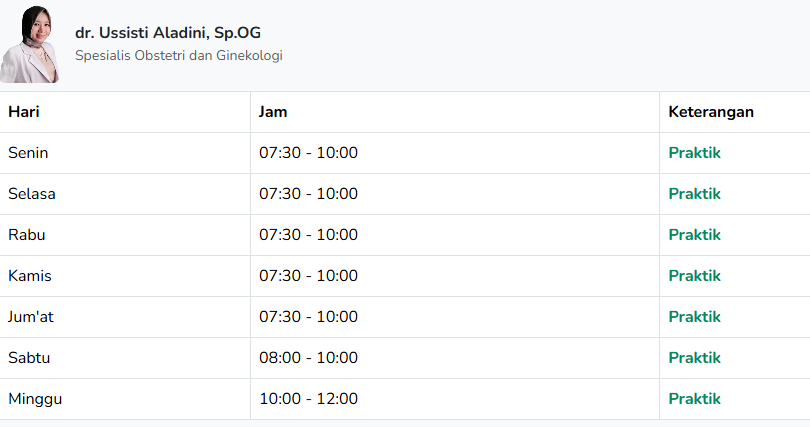Click the Jam column header
Screen dimensions: 810x427
(x=273, y=112)
